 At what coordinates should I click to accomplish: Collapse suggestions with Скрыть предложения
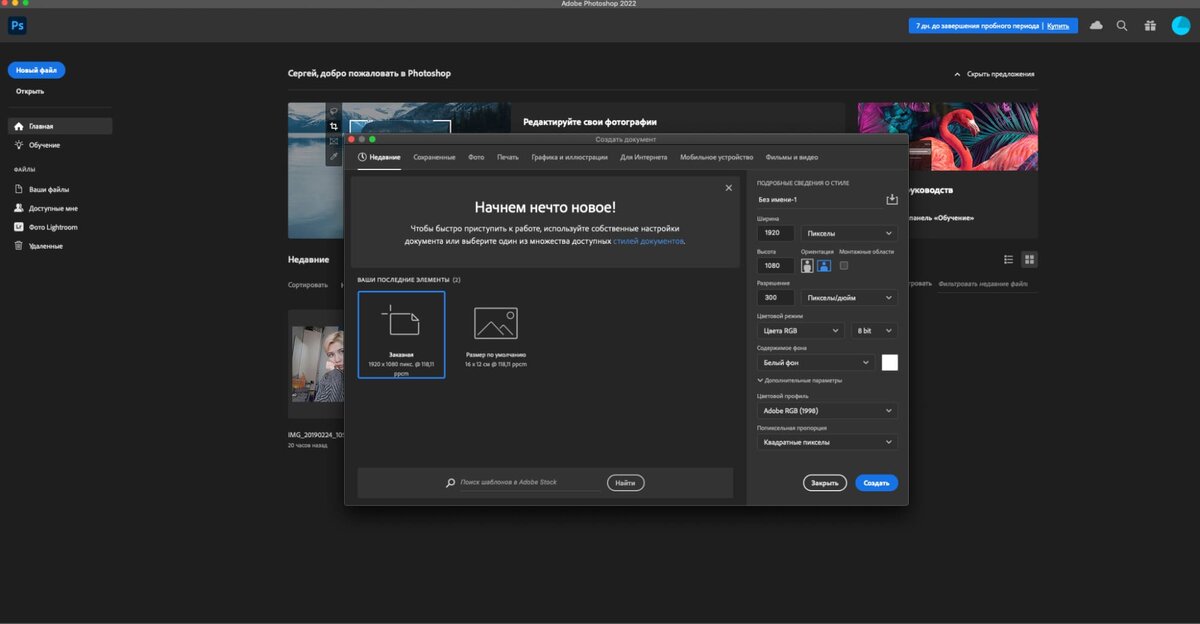point(994,74)
